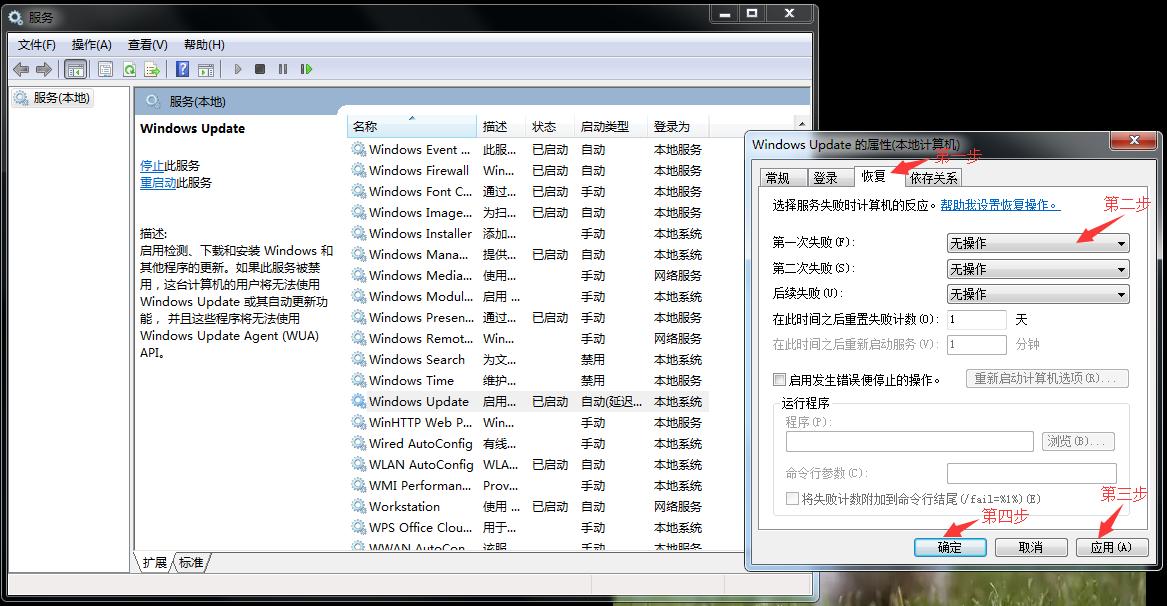Click the start service toolbar icon
This screenshot has height=606, width=1167.
[238, 68]
